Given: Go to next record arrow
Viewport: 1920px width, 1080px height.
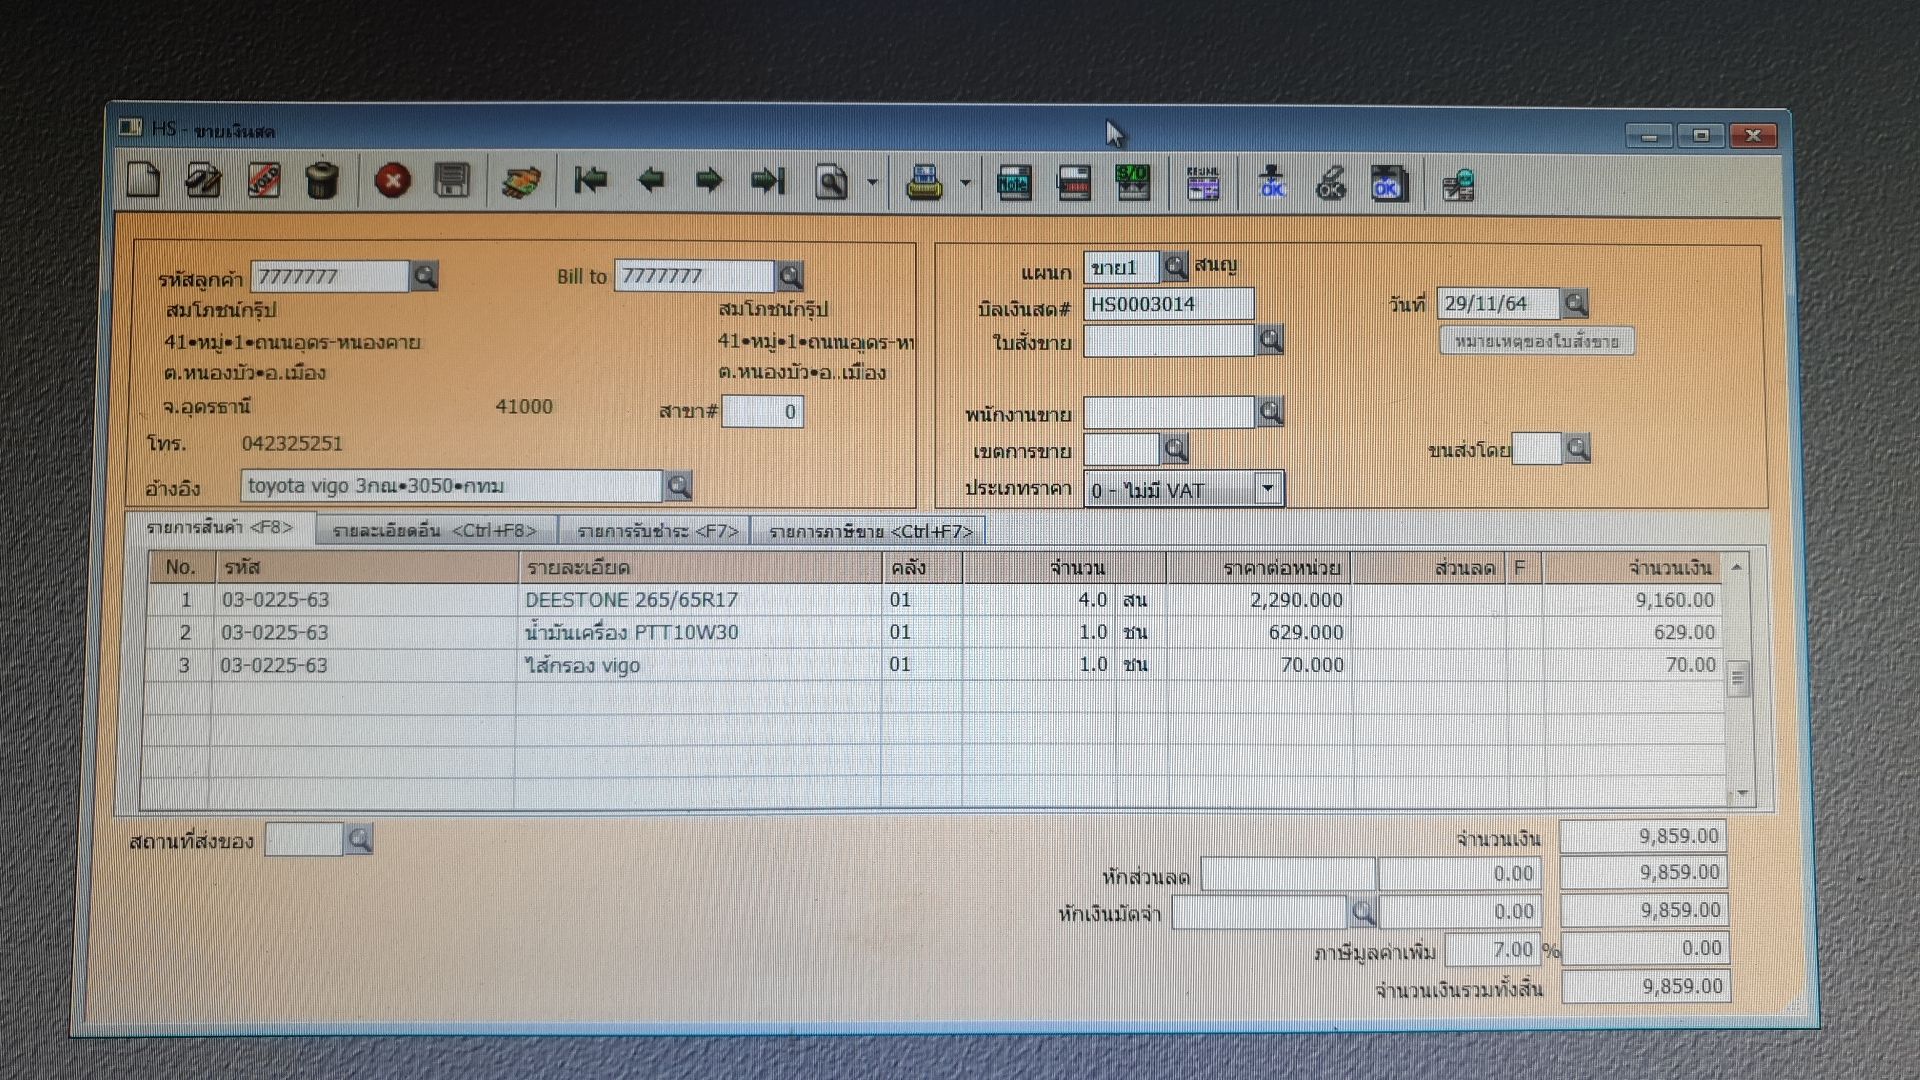Looking at the screenshot, I should click(709, 181).
